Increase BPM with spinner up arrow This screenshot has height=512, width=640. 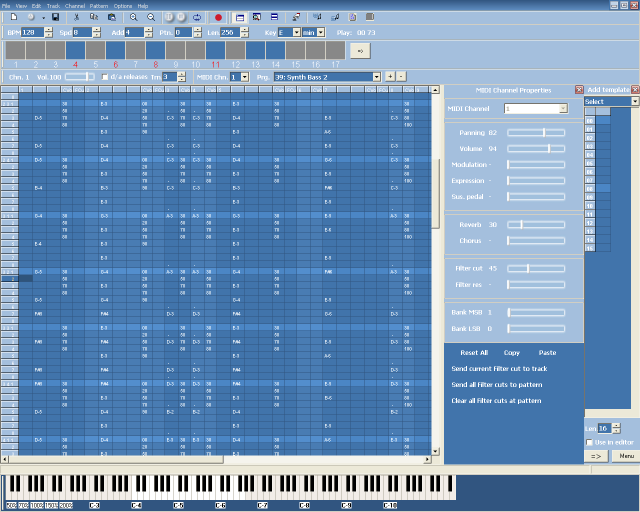point(49,30)
